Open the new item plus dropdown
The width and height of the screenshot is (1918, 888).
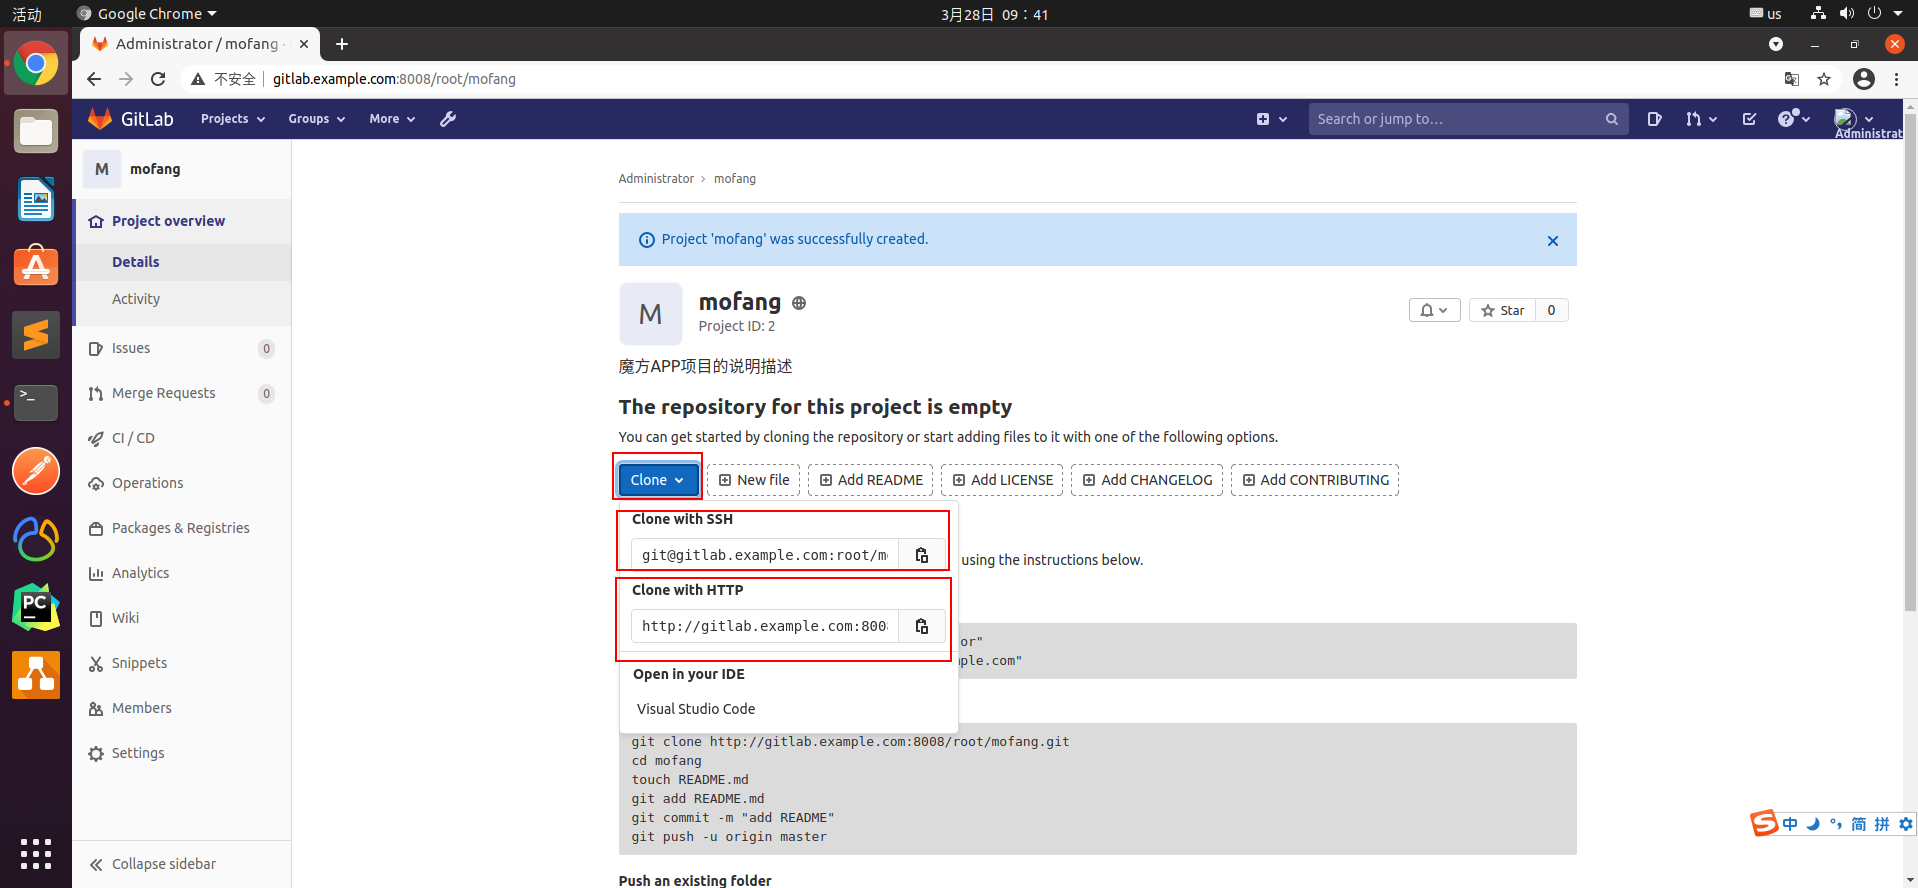(1271, 119)
